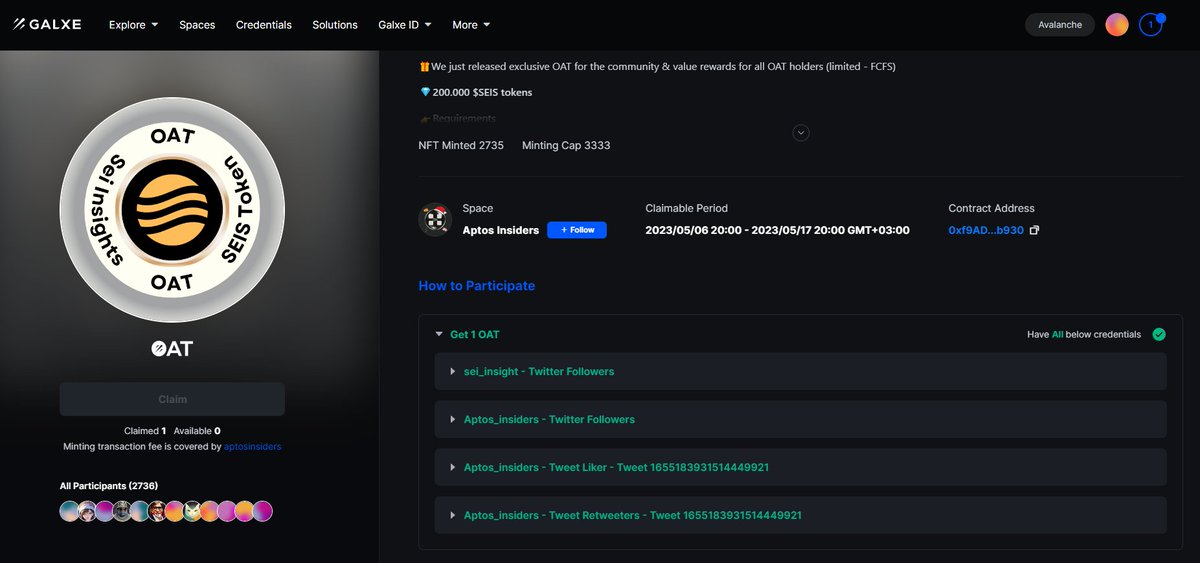This screenshot has width=1200, height=563.
Task: Copy the contract address icon
Action: click(1035, 230)
